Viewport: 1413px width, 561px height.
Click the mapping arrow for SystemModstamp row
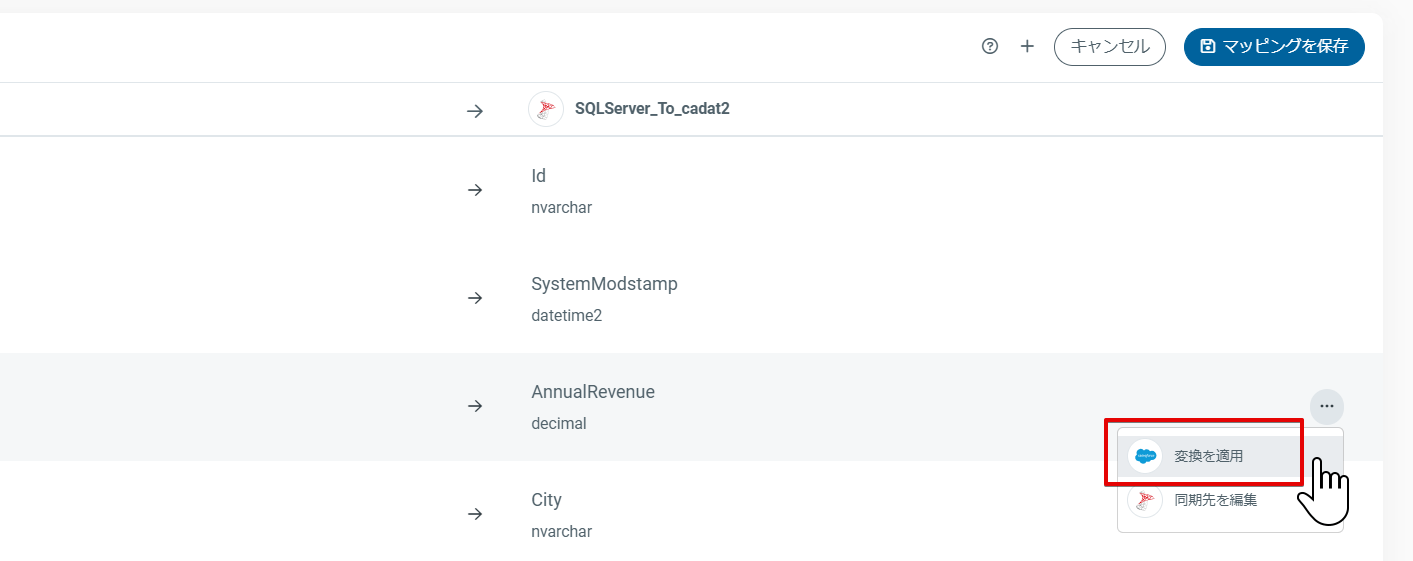coord(475,298)
